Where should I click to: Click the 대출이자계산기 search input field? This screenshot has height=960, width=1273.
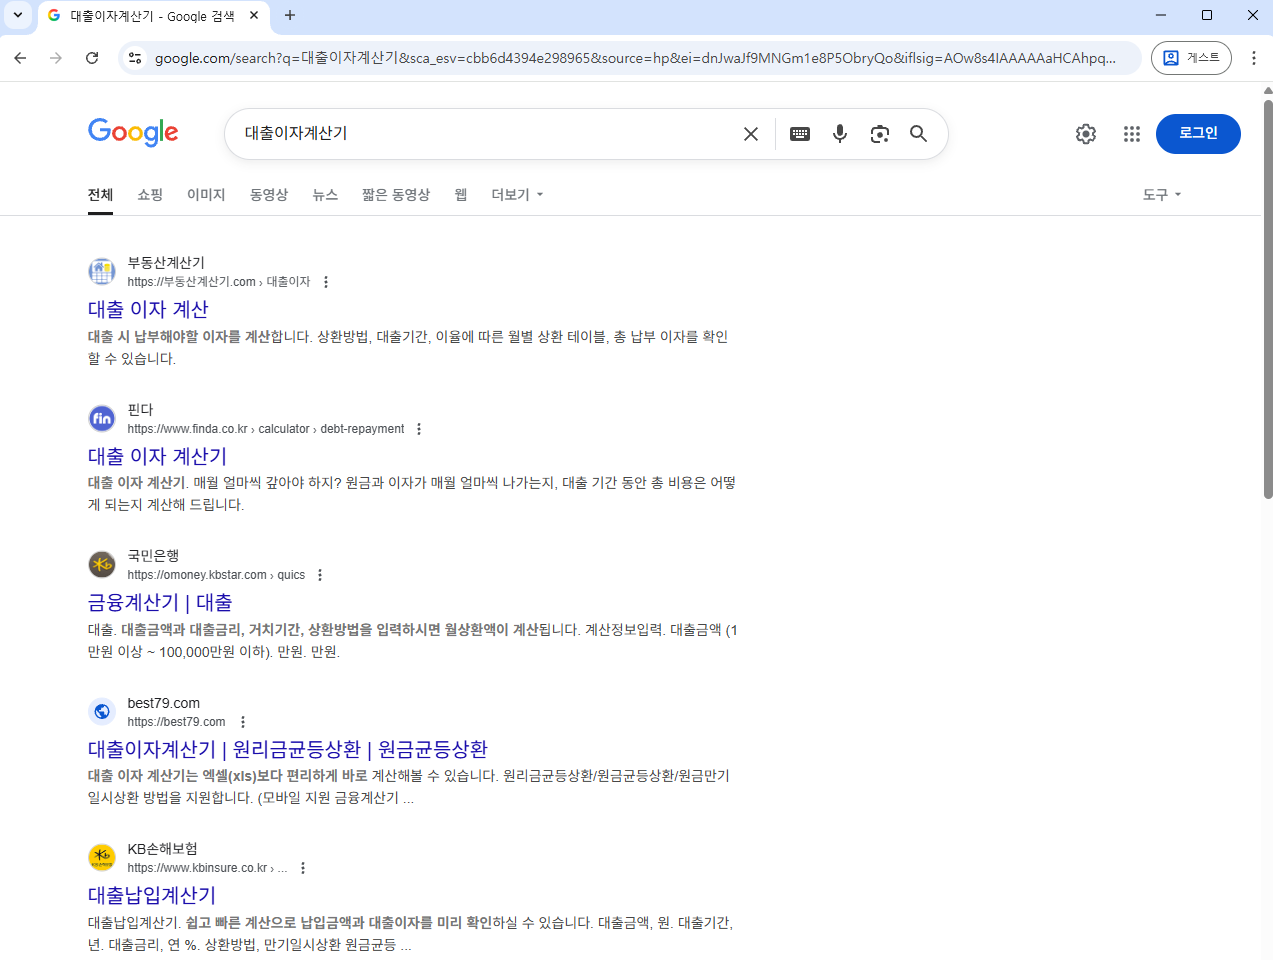point(485,134)
